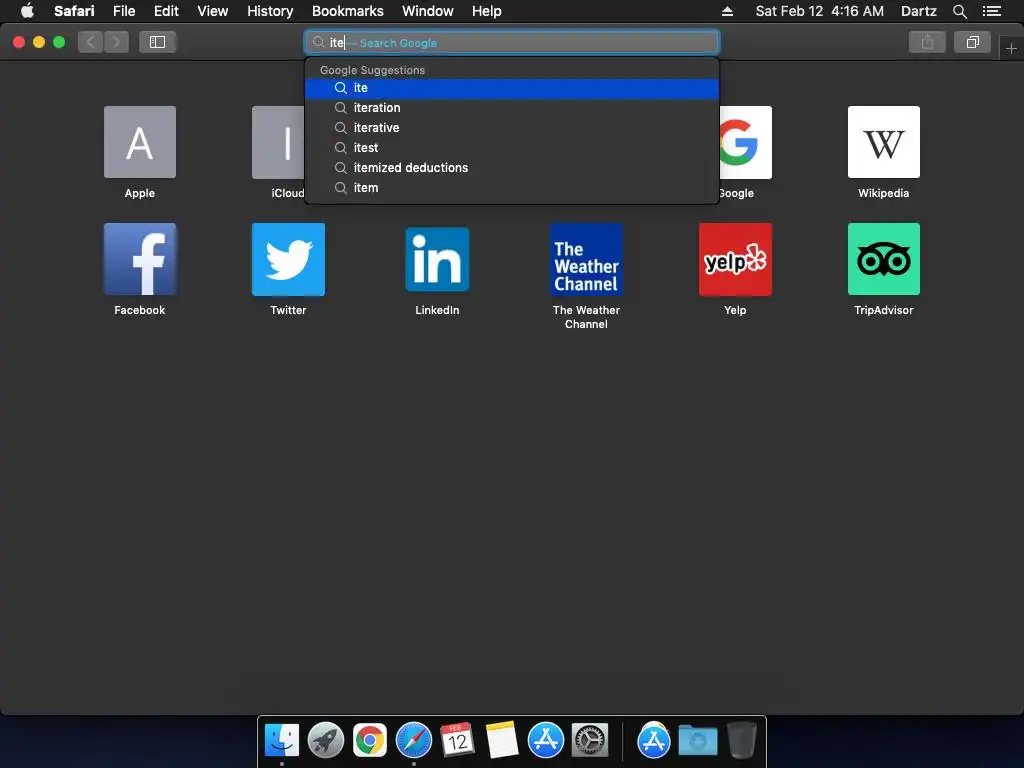Image resolution: width=1024 pixels, height=768 pixels.
Task: Minimize Safari with the yellow button
Action: 39,42
